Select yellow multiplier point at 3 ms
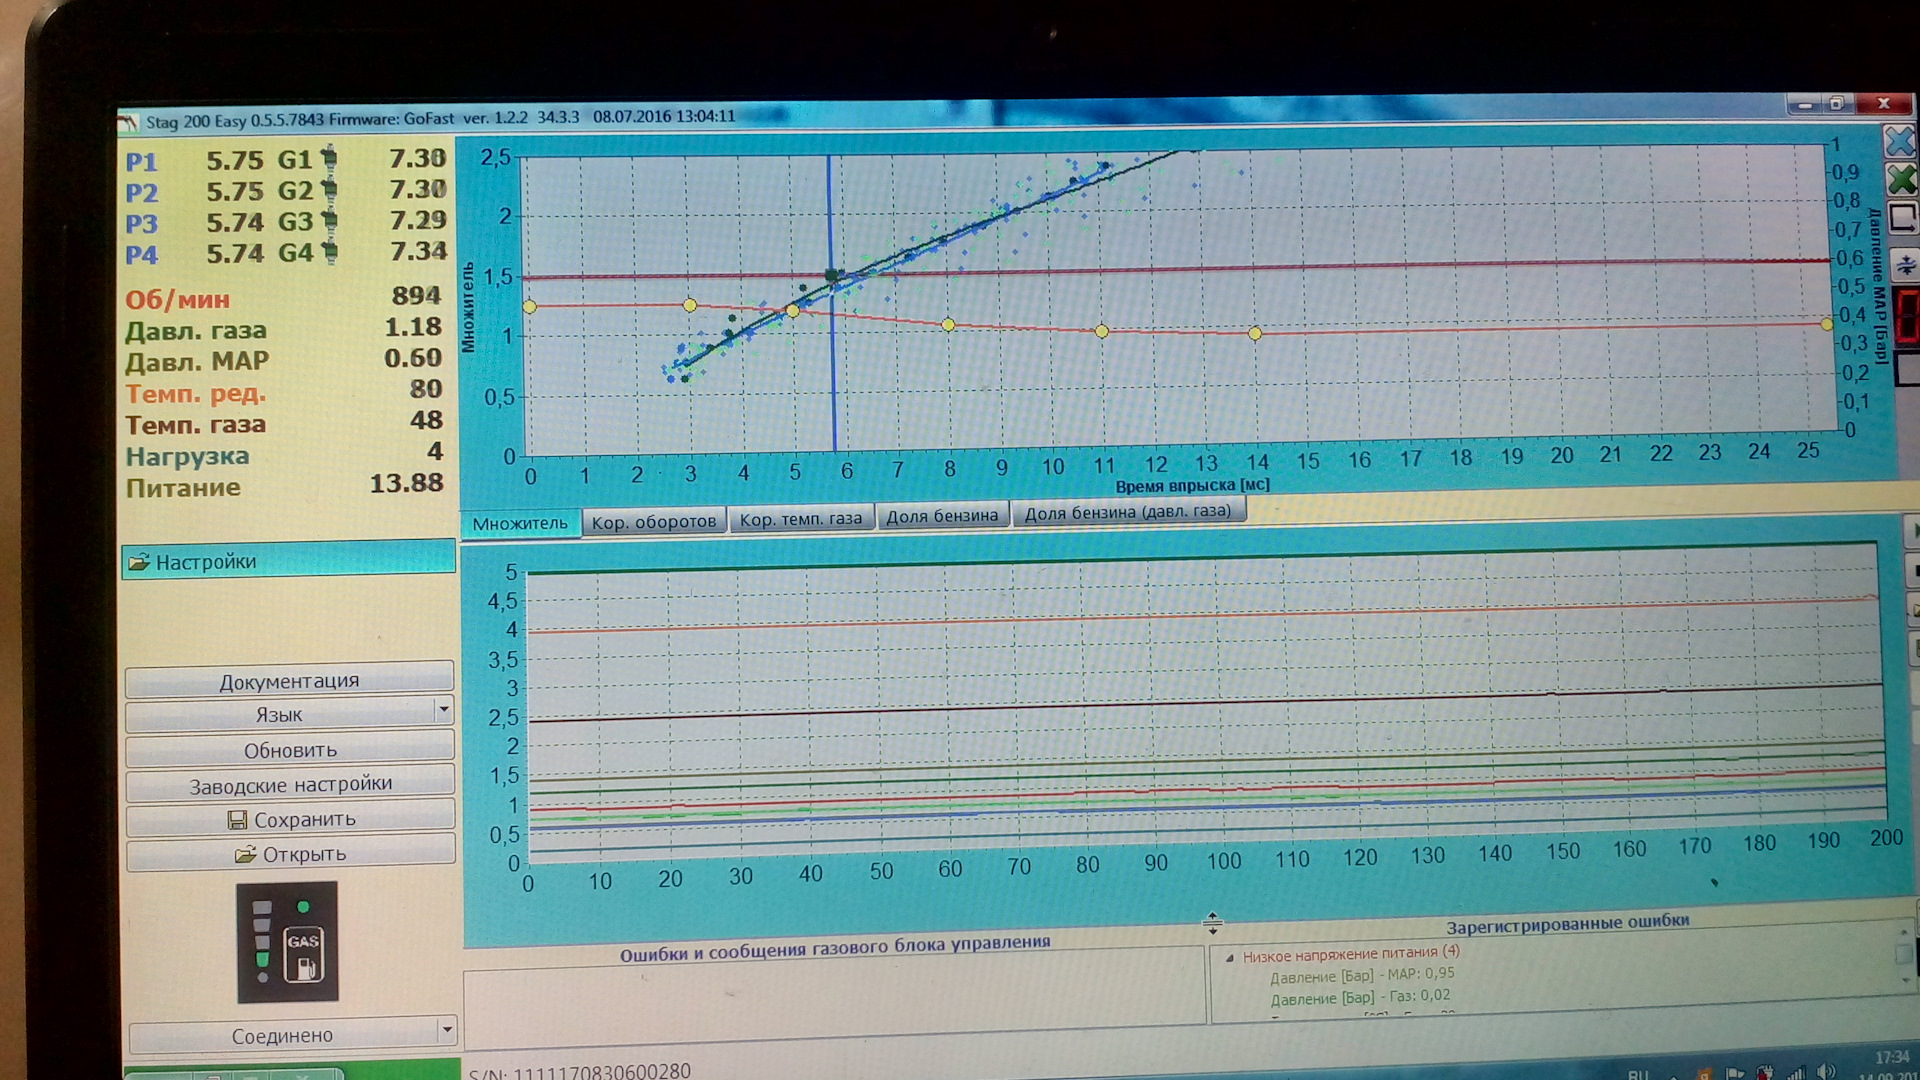The height and width of the screenshot is (1080, 1920). pyautogui.click(x=690, y=305)
